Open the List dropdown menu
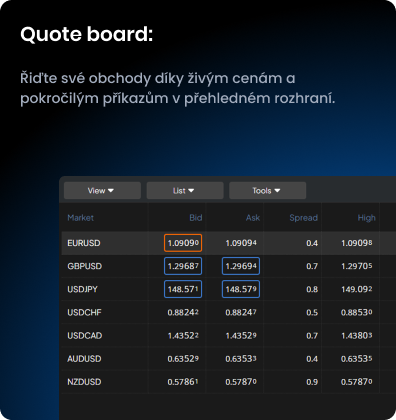This screenshot has height=420, width=396. point(185,191)
